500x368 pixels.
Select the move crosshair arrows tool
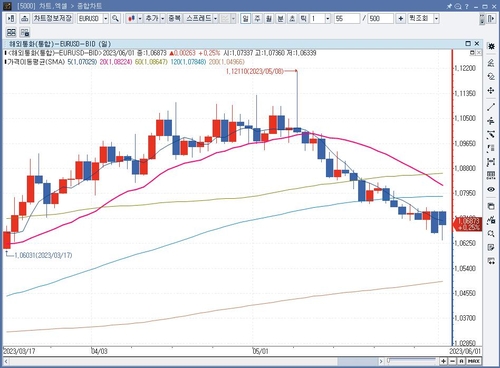click(491, 90)
